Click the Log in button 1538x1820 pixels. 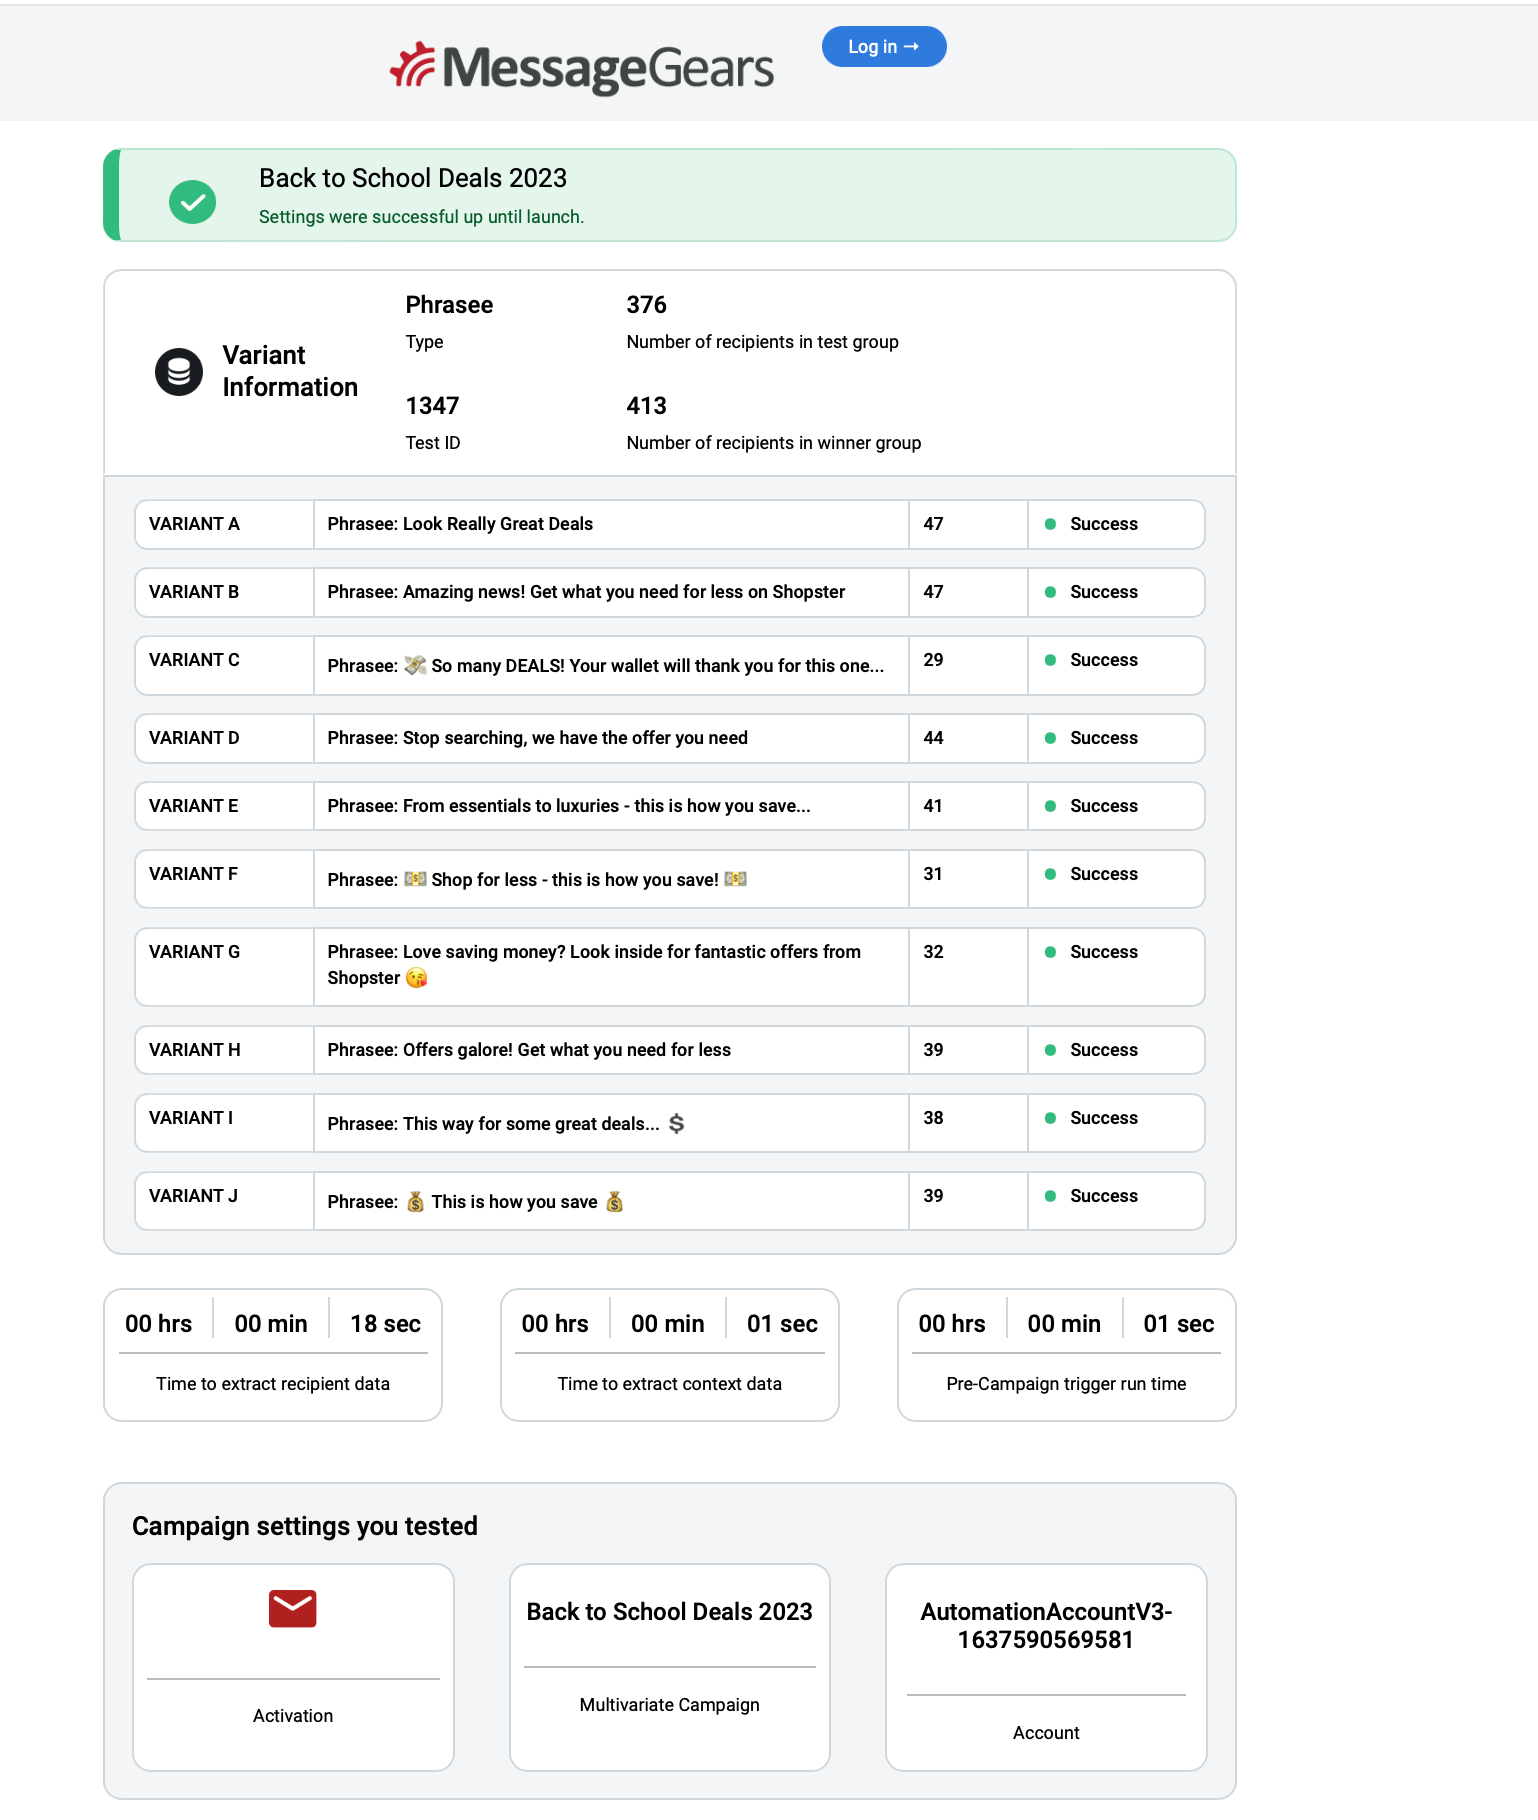[x=884, y=47]
